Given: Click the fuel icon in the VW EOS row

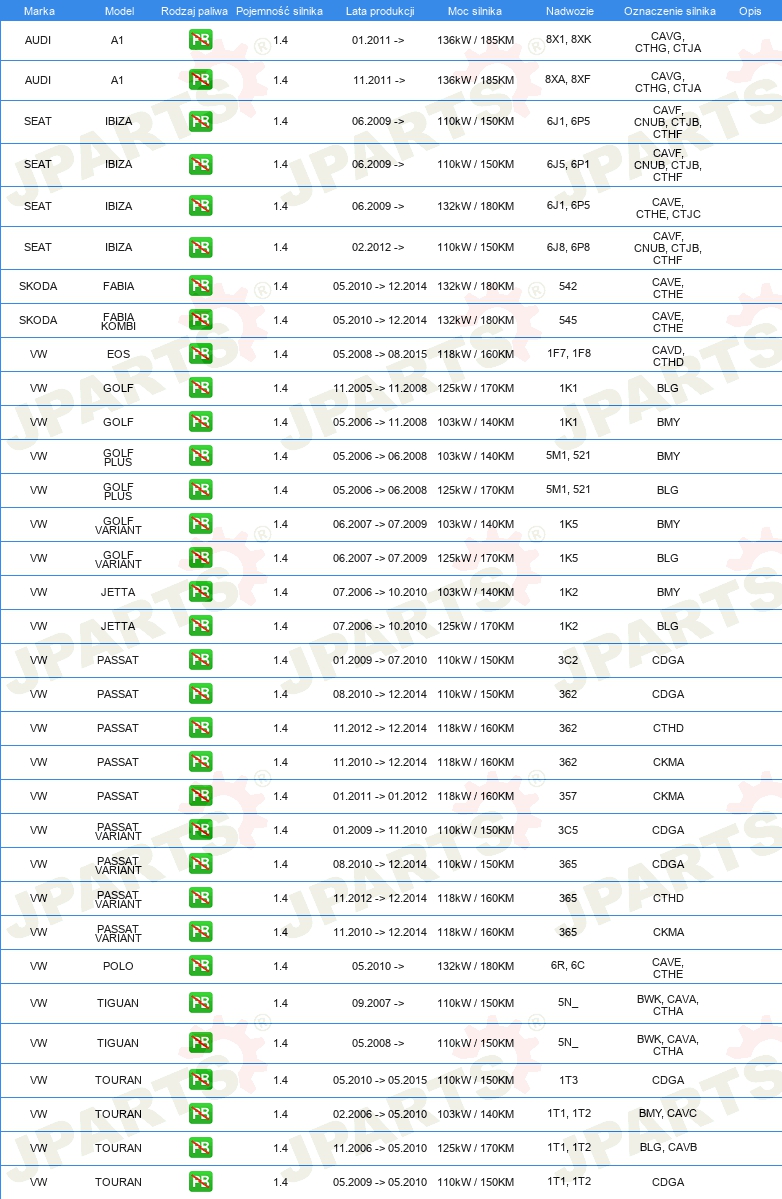Looking at the screenshot, I should (x=200, y=354).
